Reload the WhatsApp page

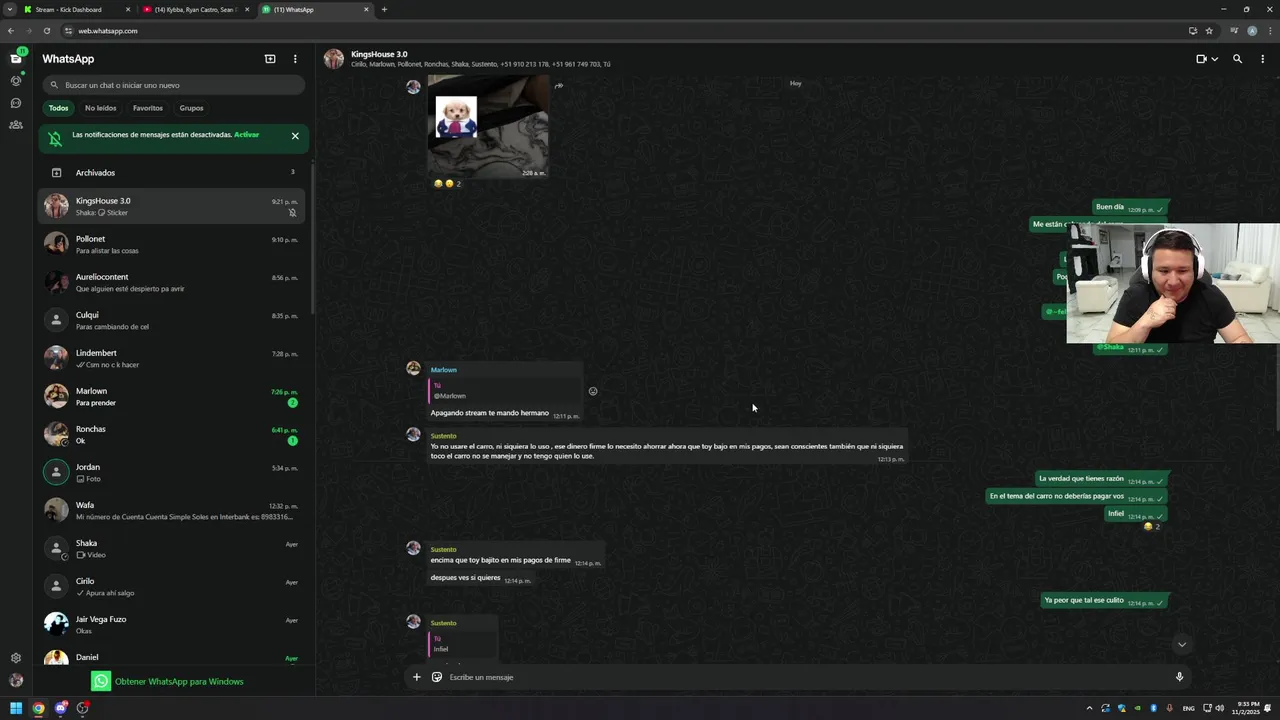click(x=46, y=31)
